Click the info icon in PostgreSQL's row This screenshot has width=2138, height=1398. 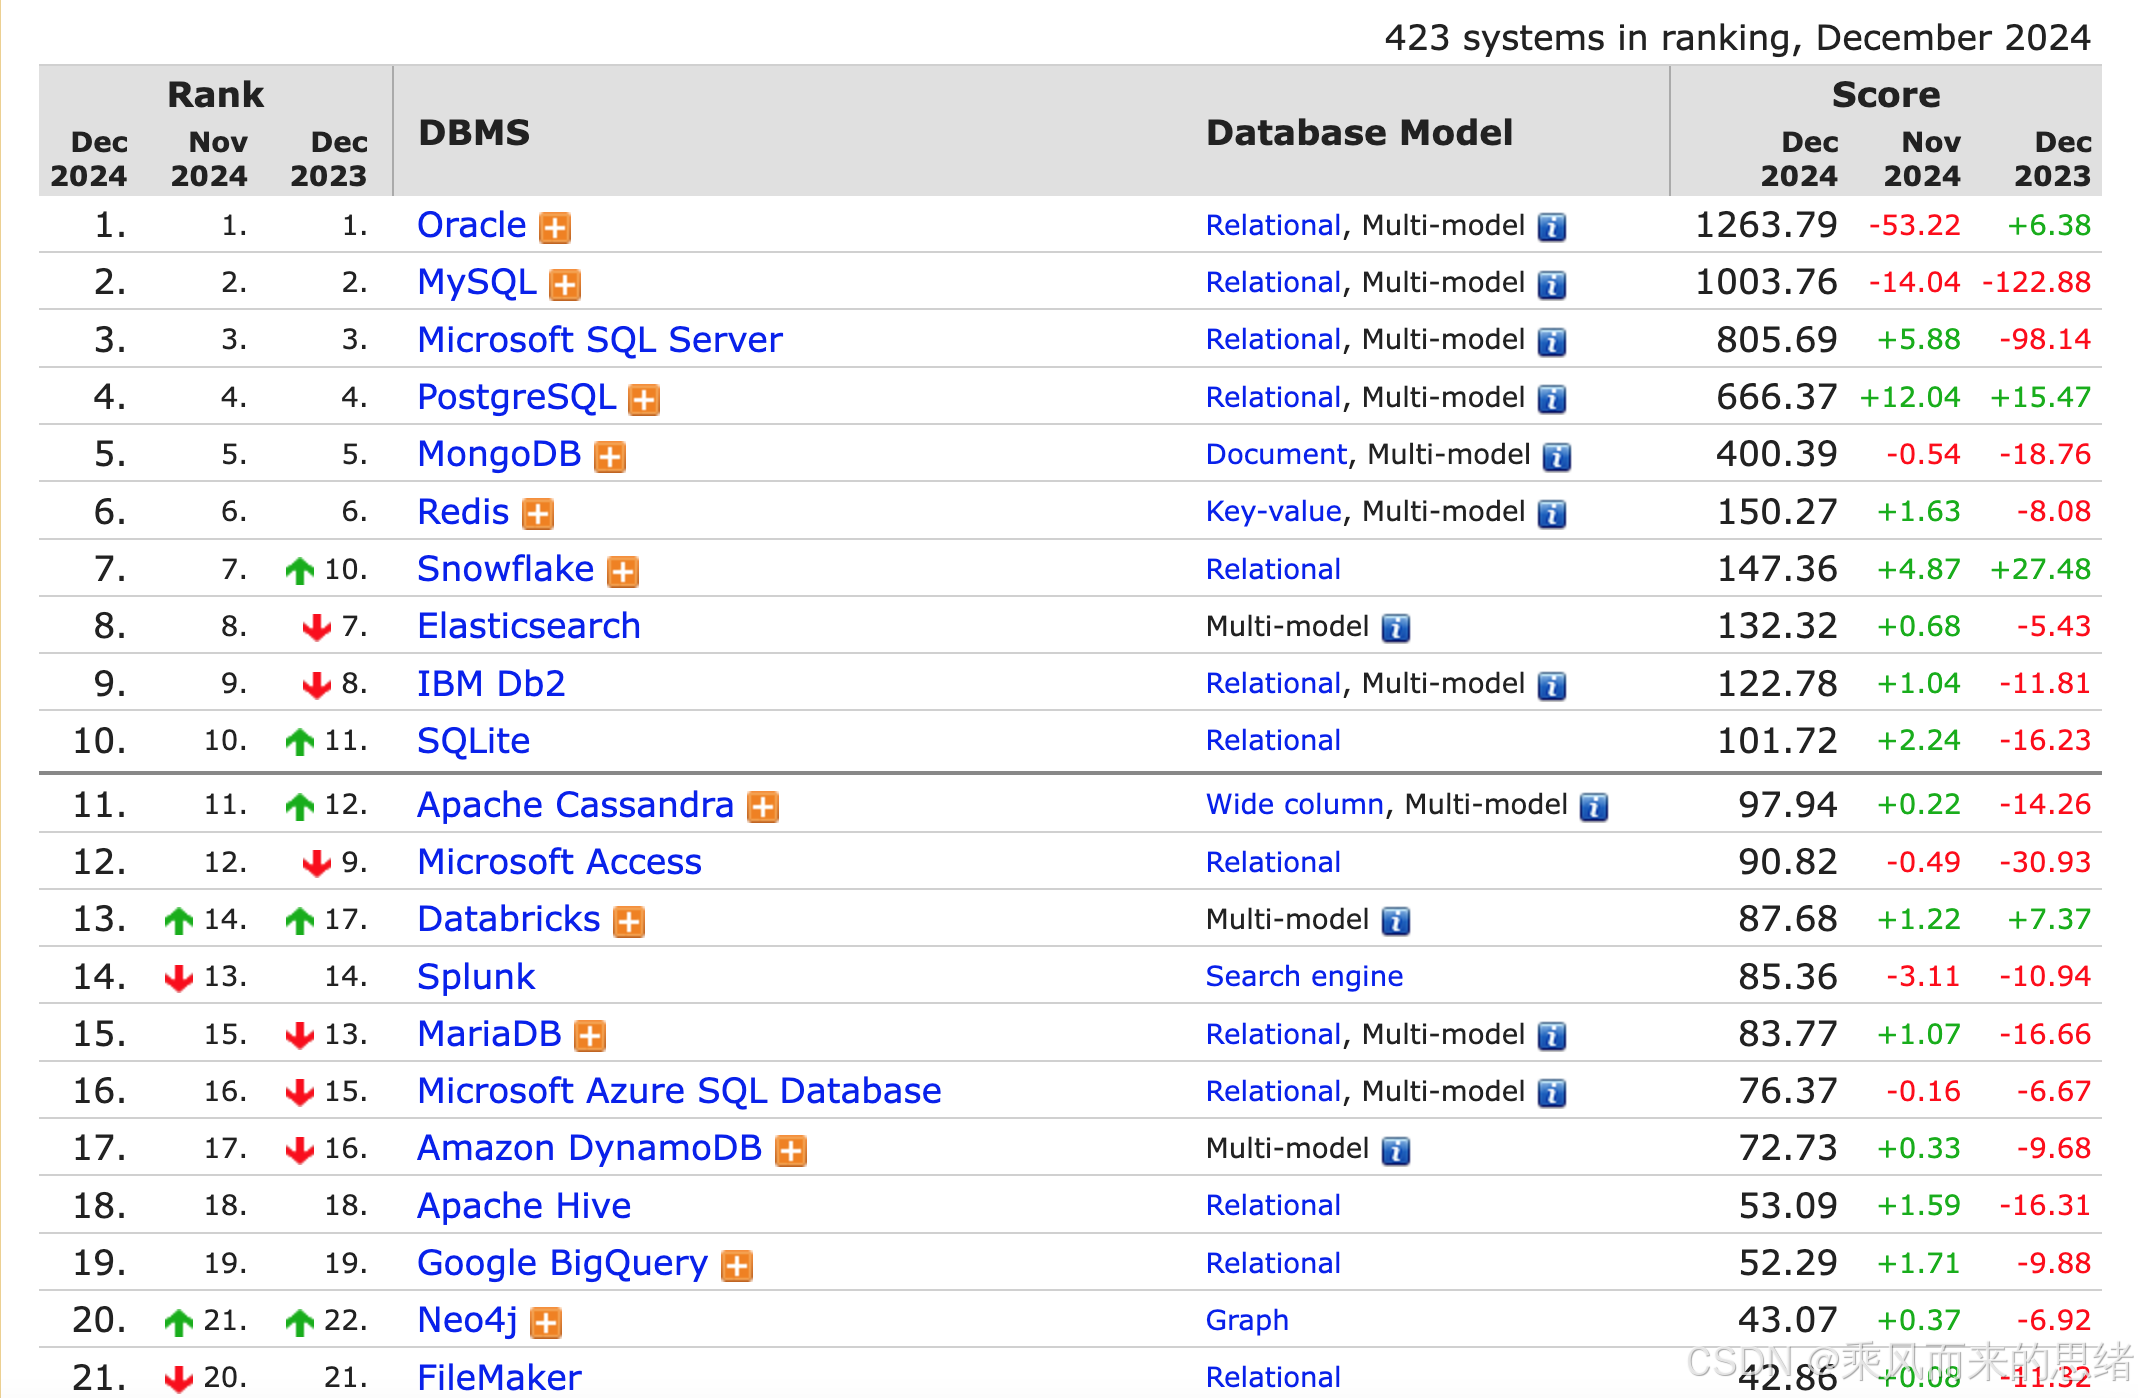coord(1551,400)
